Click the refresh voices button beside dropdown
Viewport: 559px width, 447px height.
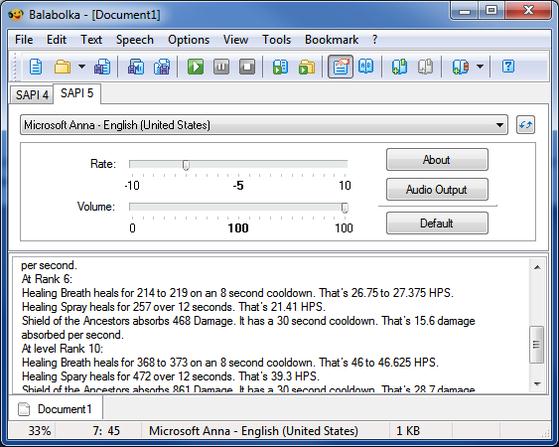tap(525, 125)
